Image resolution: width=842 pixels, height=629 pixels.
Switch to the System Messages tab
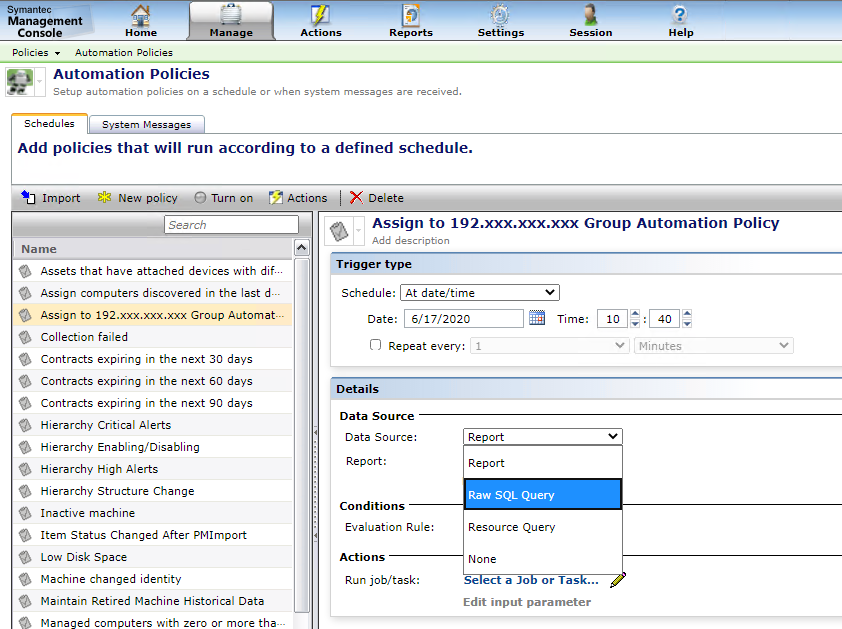147,125
